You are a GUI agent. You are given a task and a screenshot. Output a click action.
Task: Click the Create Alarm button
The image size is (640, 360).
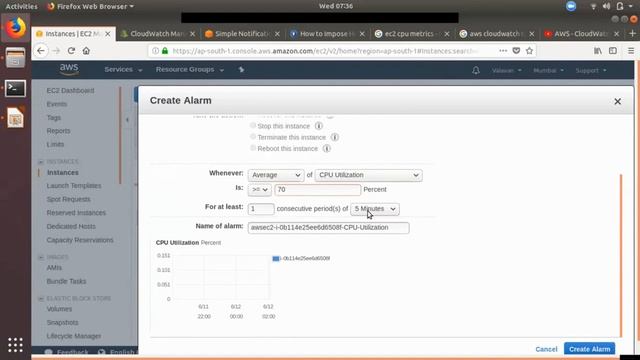589,349
